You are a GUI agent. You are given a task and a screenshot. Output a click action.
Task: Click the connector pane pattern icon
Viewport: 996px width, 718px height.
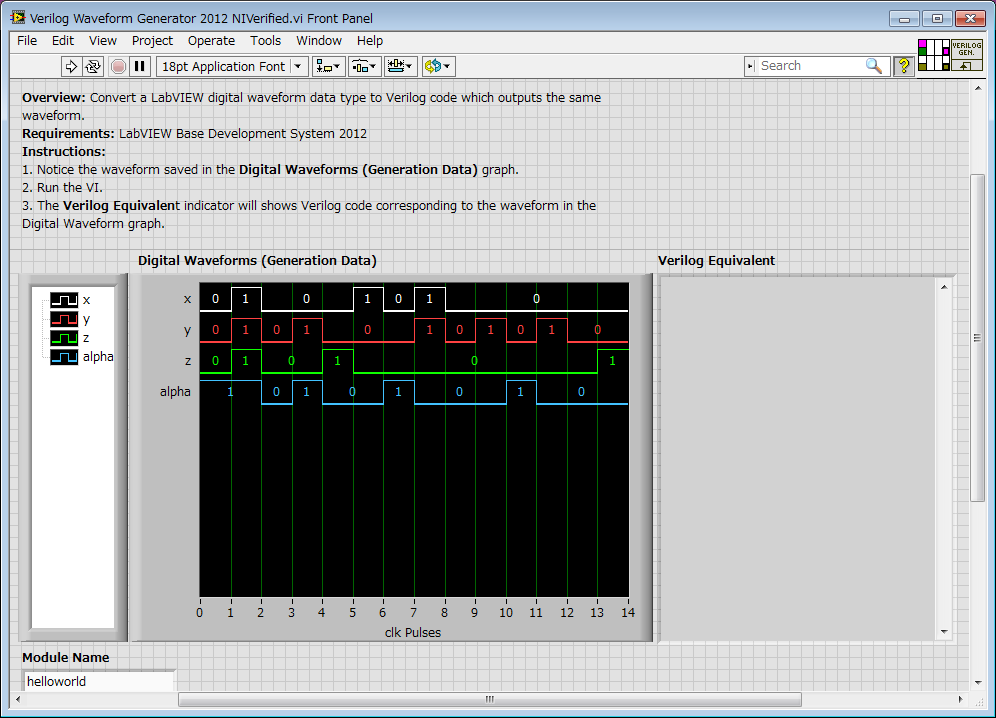pyautogui.click(x=932, y=55)
